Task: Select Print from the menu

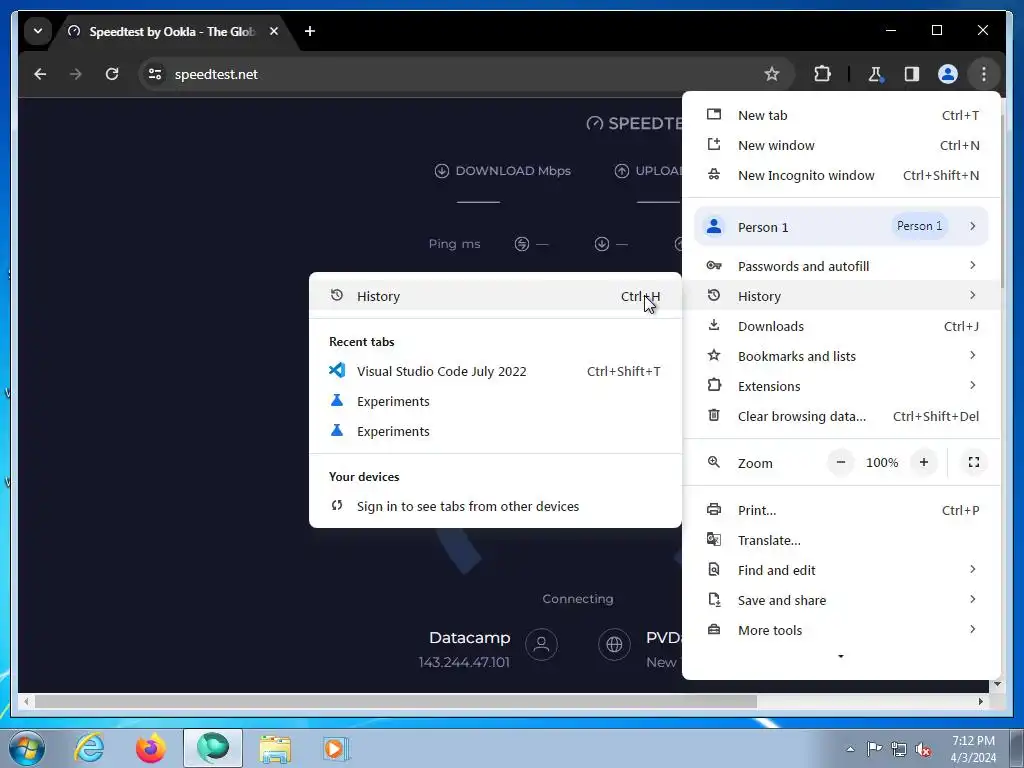Action: point(841,510)
